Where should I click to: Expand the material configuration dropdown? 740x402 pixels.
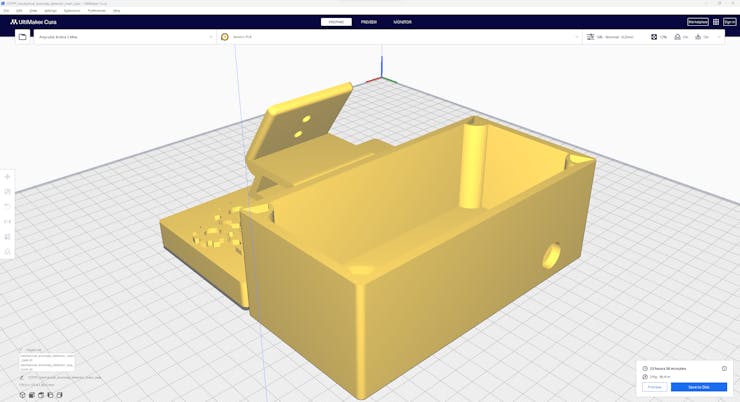click(x=577, y=37)
